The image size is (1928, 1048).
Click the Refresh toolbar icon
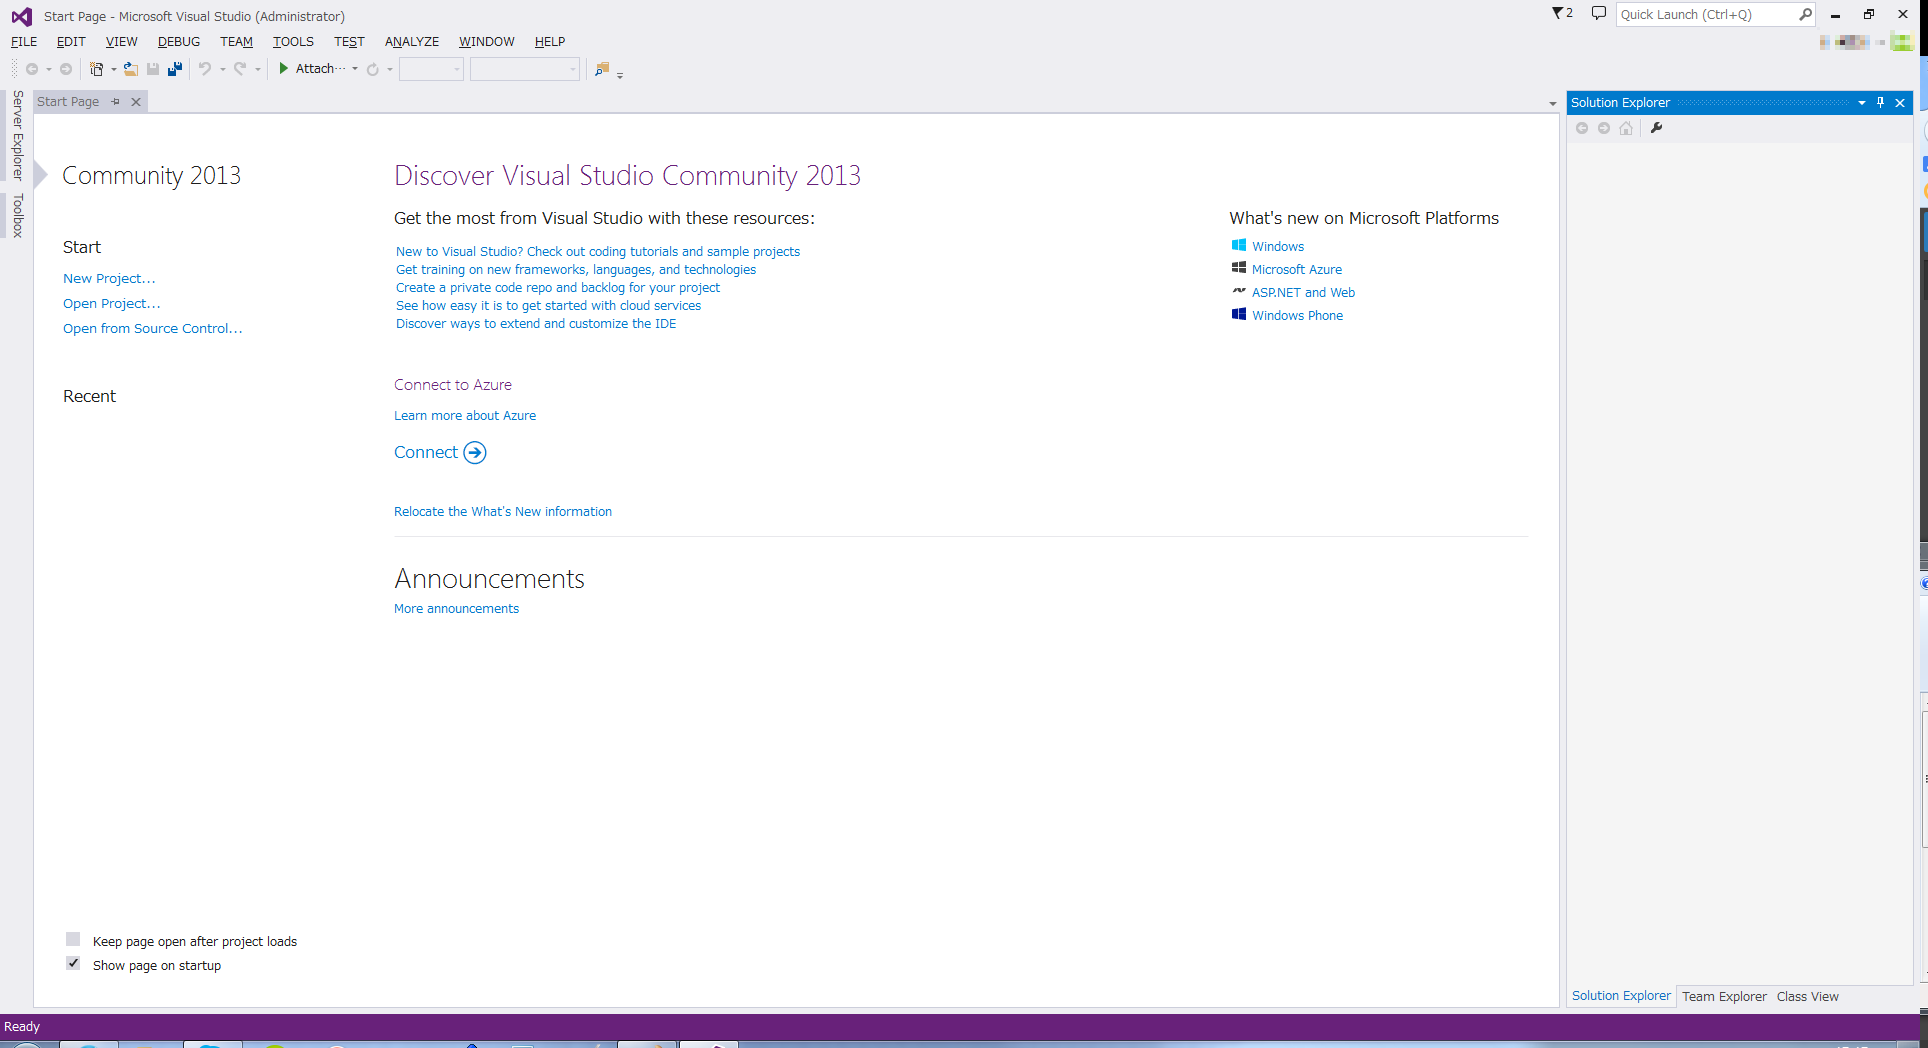tap(373, 69)
